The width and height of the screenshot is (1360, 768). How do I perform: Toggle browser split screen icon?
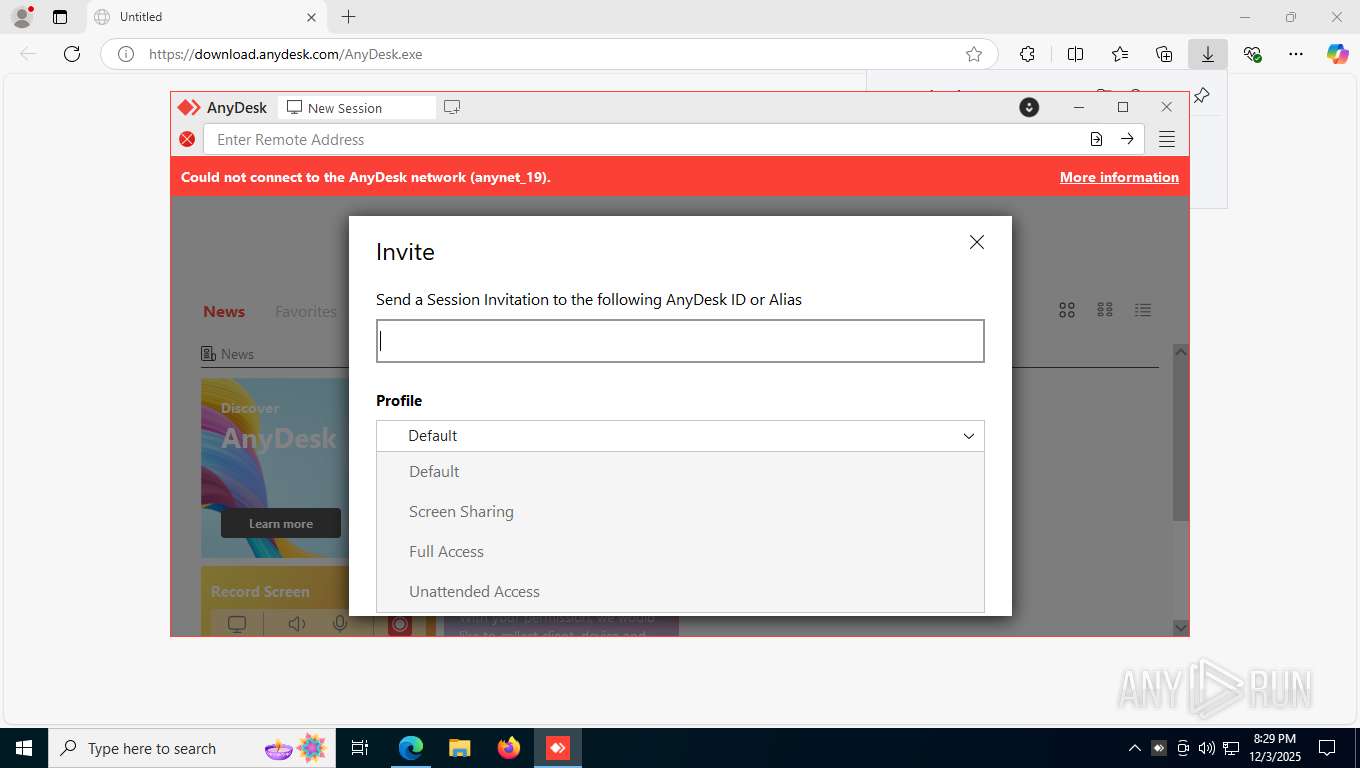(1076, 54)
